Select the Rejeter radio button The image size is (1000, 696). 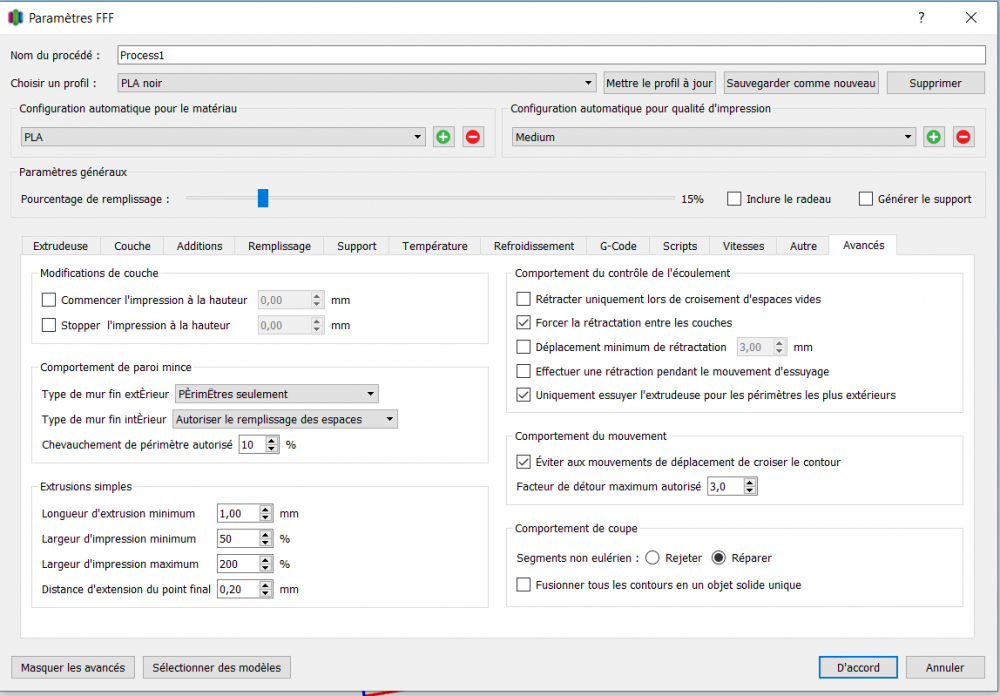click(x=652, y=558)
